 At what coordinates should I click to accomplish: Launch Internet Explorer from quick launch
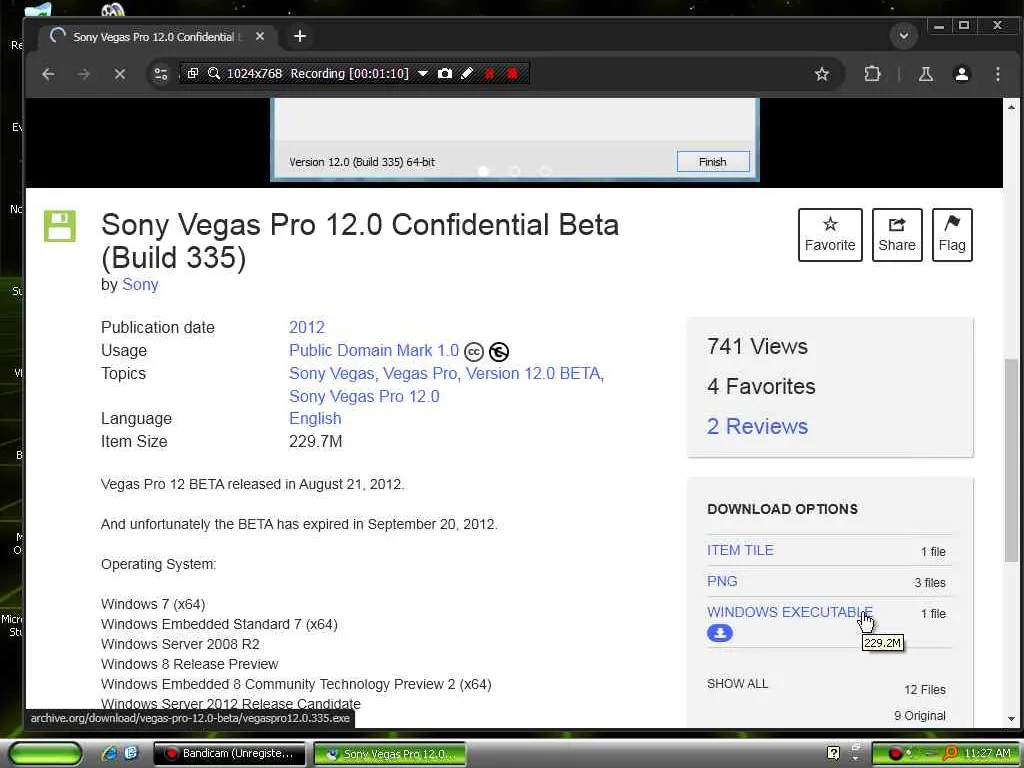tap(109, 754)
